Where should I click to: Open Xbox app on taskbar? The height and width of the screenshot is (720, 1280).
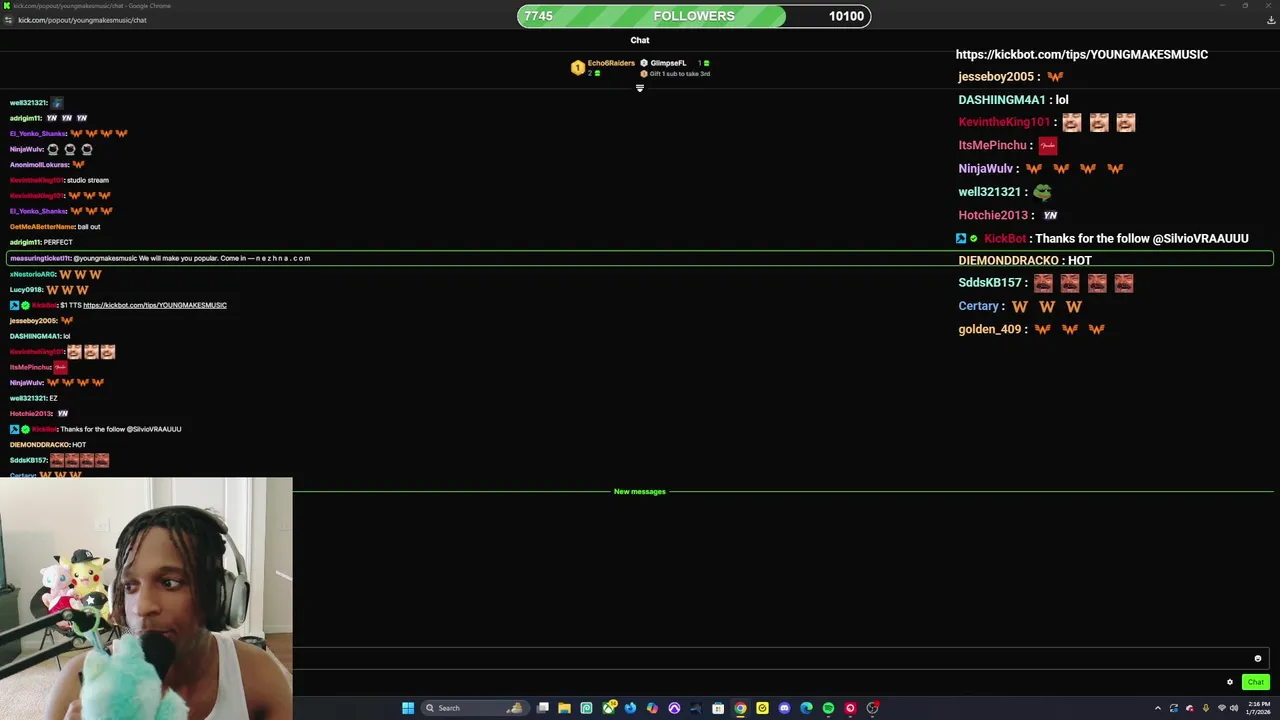pyautogui.click(x=608, y=708)
